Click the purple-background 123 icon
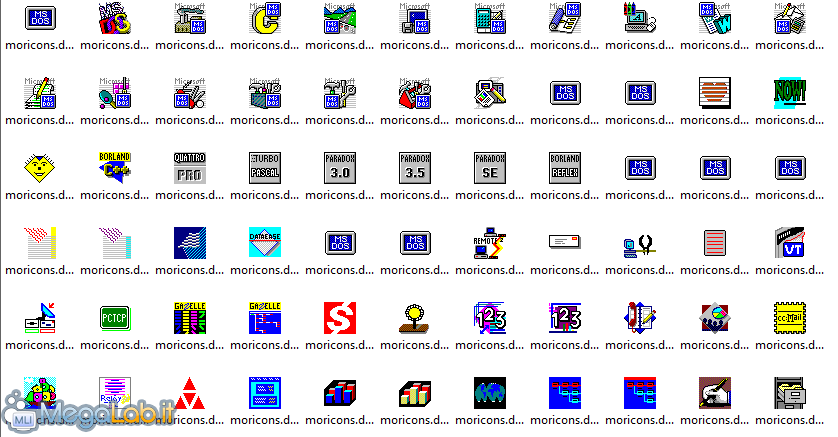This screenshot has height=437, width=838. point(565,318)
